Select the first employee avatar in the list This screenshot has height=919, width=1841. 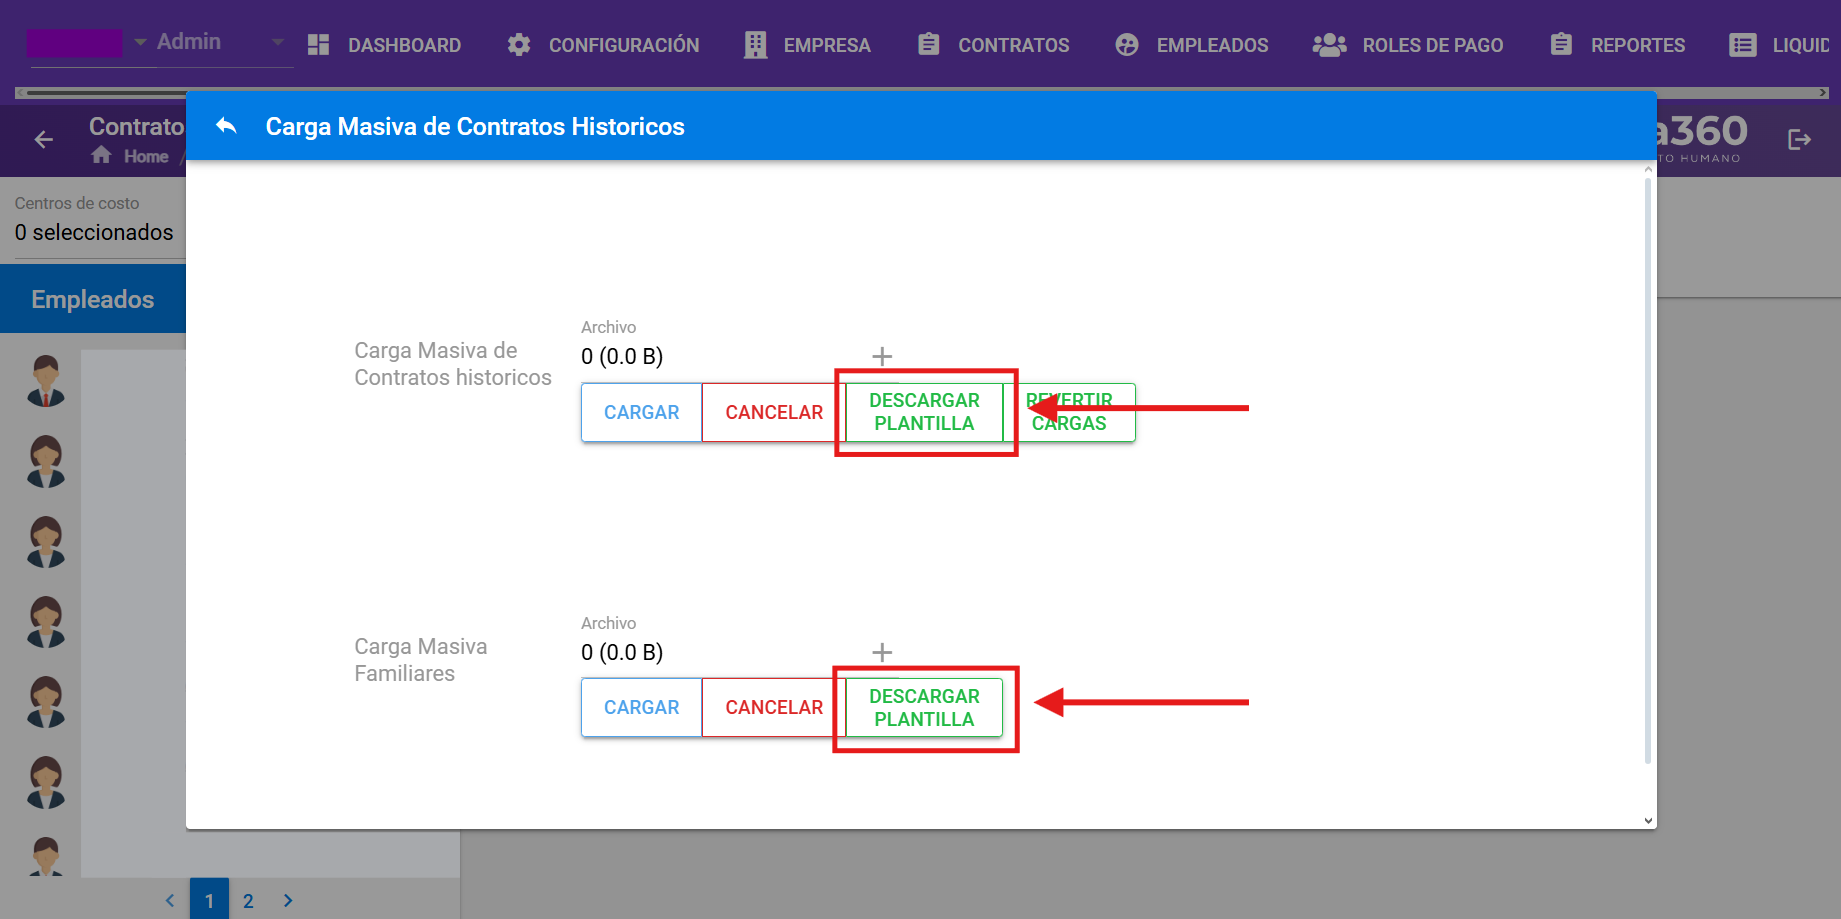click(x=46, y=381)
